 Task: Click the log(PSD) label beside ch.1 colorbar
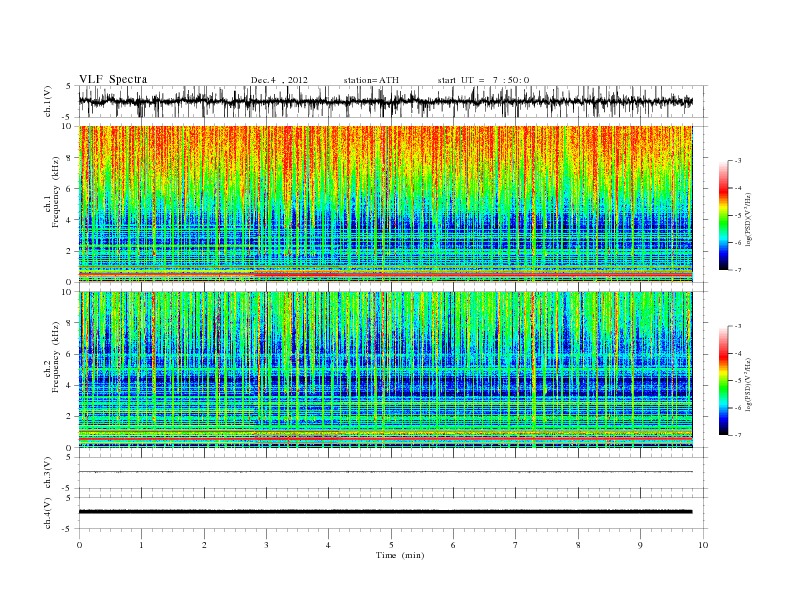tap(748, 219)
